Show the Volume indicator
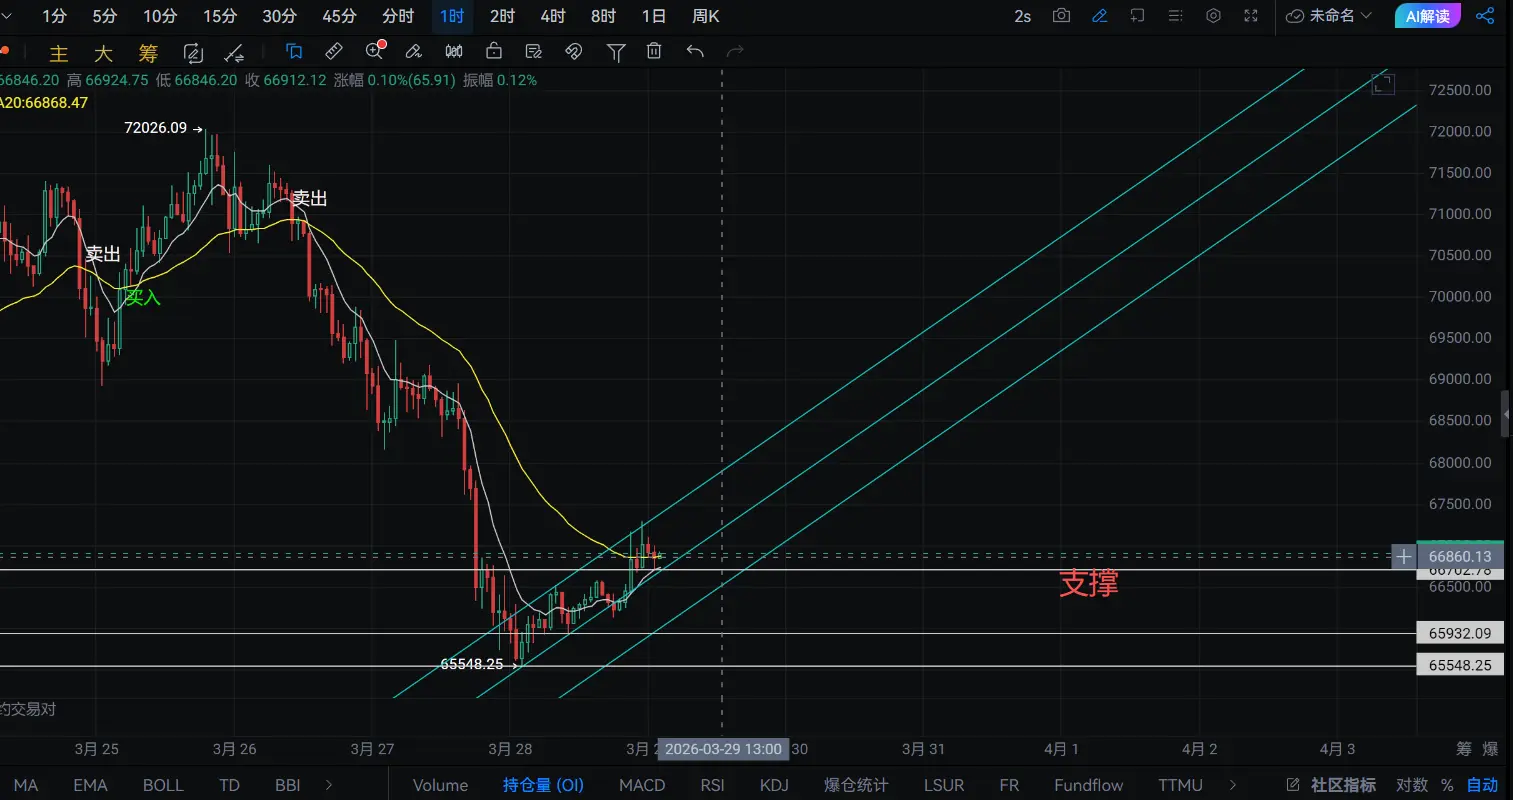 (440, 785)
